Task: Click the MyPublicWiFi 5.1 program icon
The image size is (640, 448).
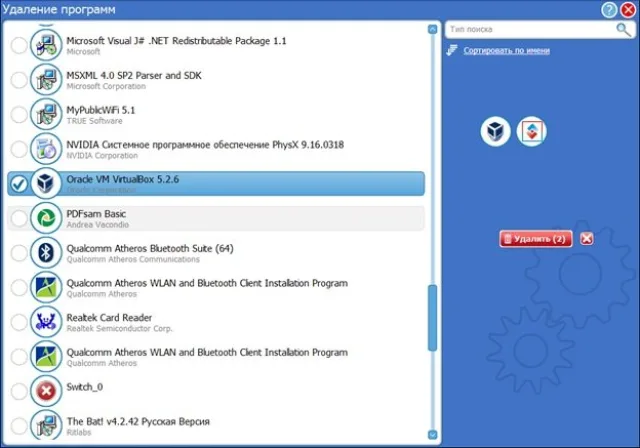Action: pos(46,115)
